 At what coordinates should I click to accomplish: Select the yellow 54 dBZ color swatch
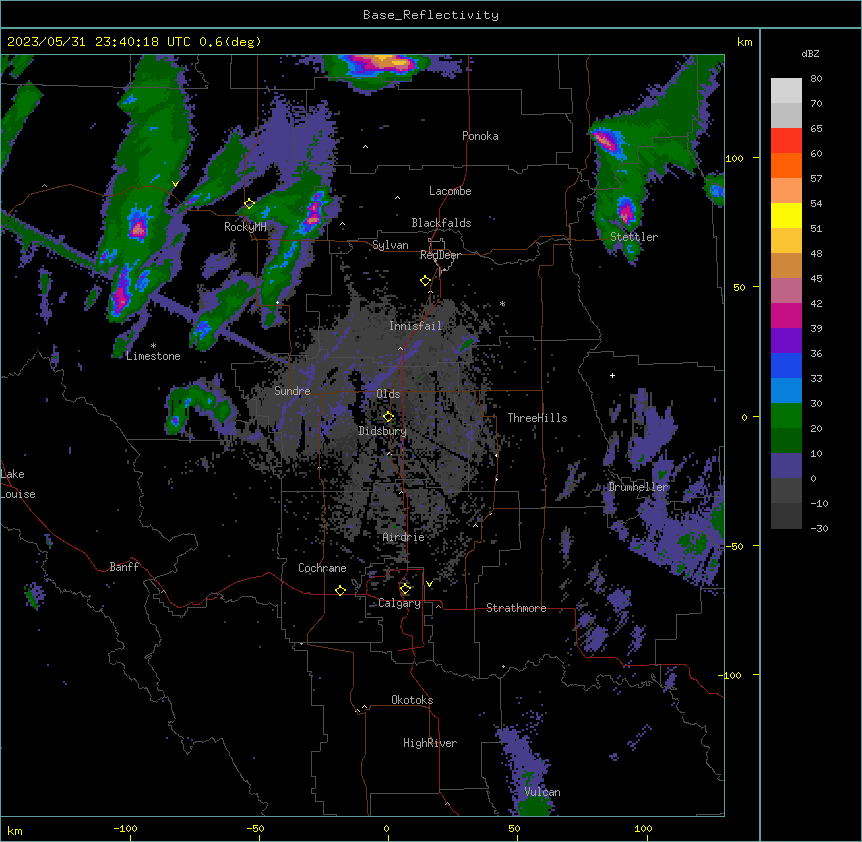pyautogui.click(x=786, y=215)
